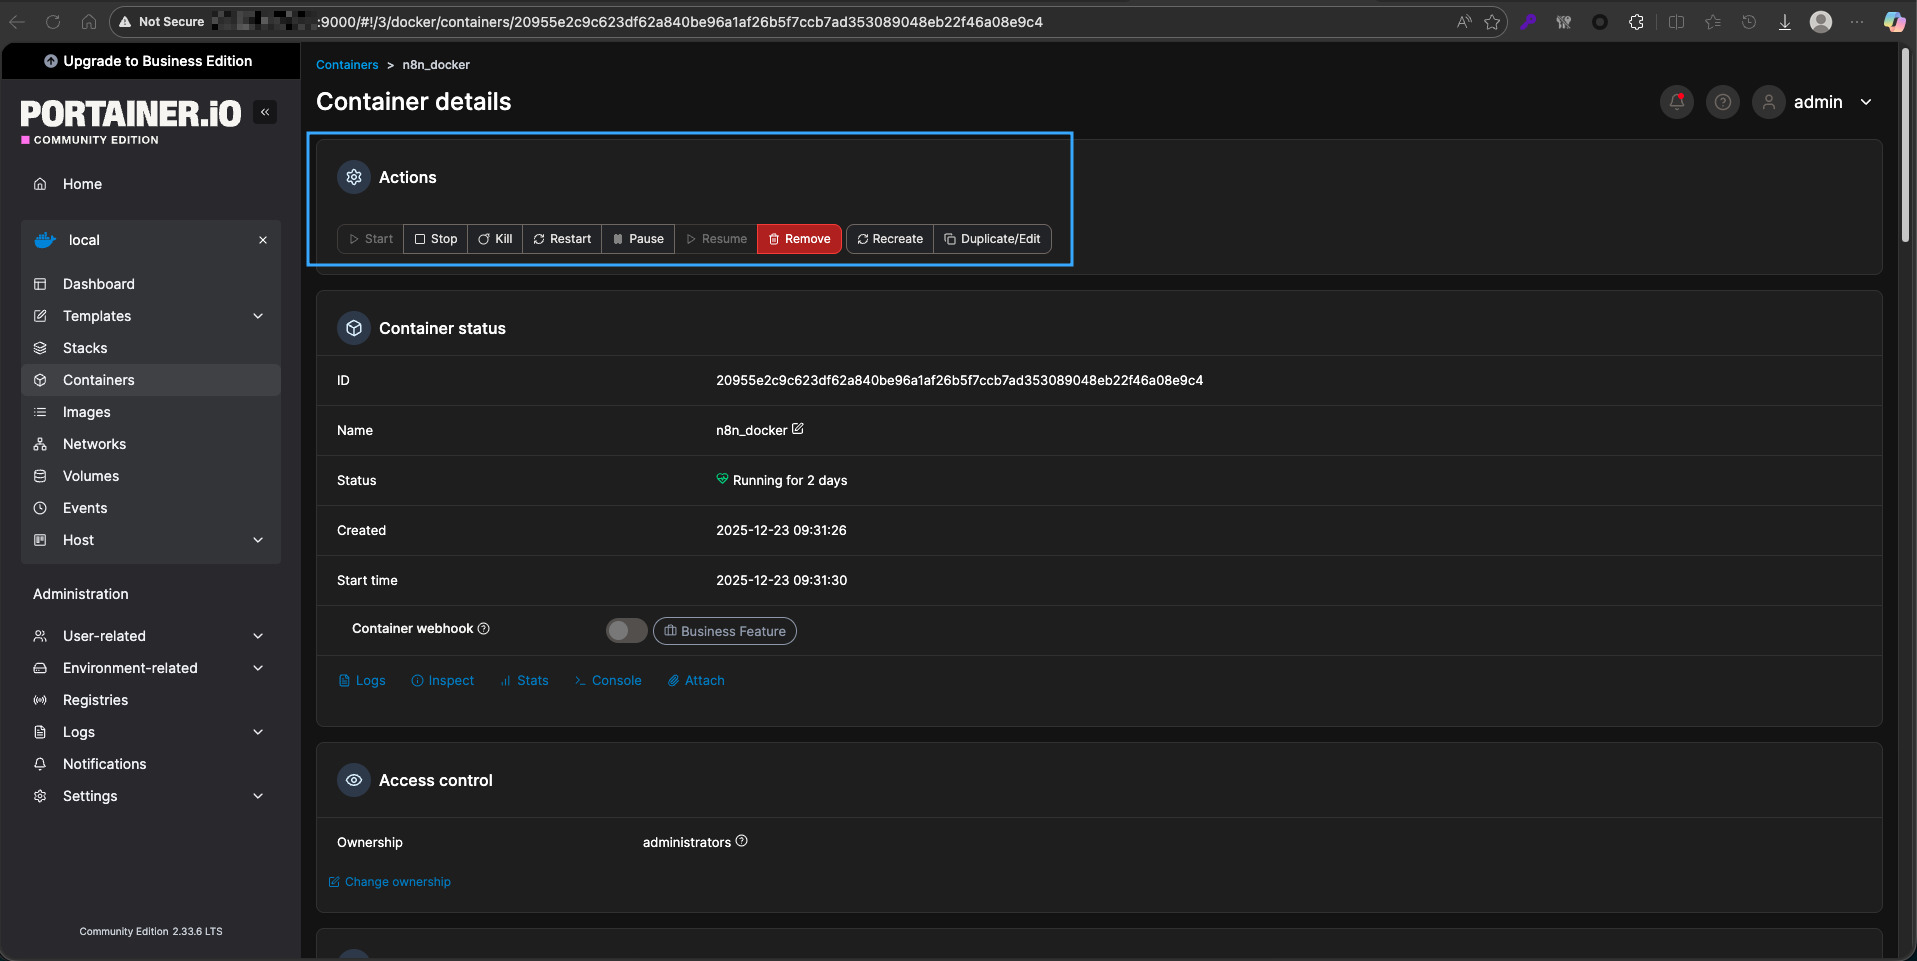Click the edit icon next to n8n_docker name
Screen dimensions: 1917x961
[x=798, y=429]
